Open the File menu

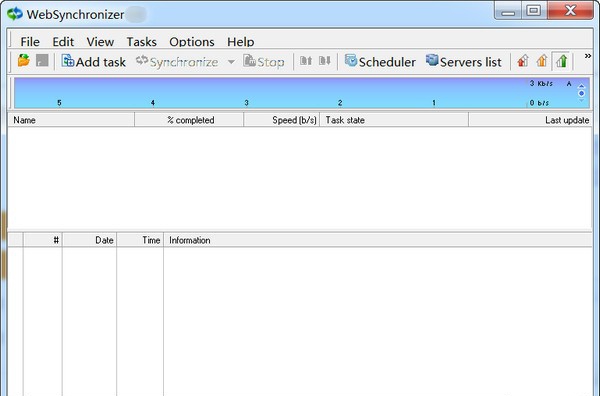[x=30, y=42]
